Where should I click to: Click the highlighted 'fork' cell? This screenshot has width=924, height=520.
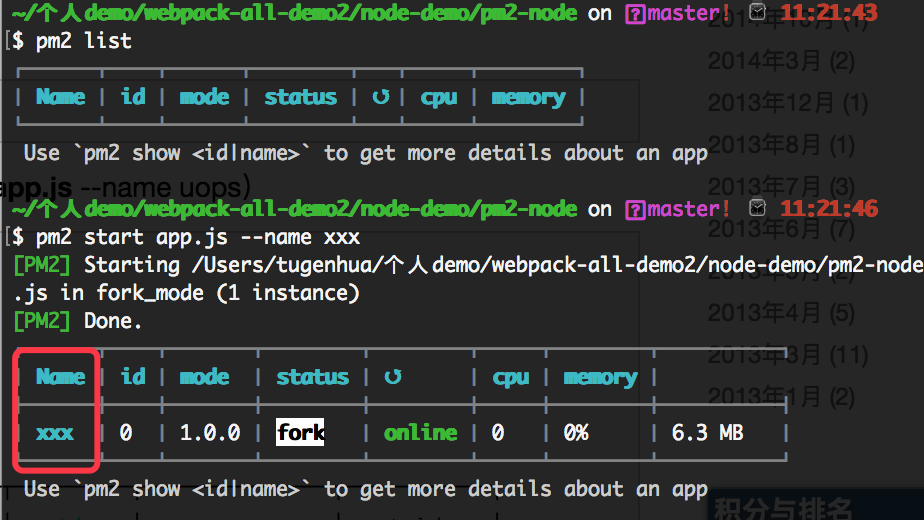coord(300,432)
